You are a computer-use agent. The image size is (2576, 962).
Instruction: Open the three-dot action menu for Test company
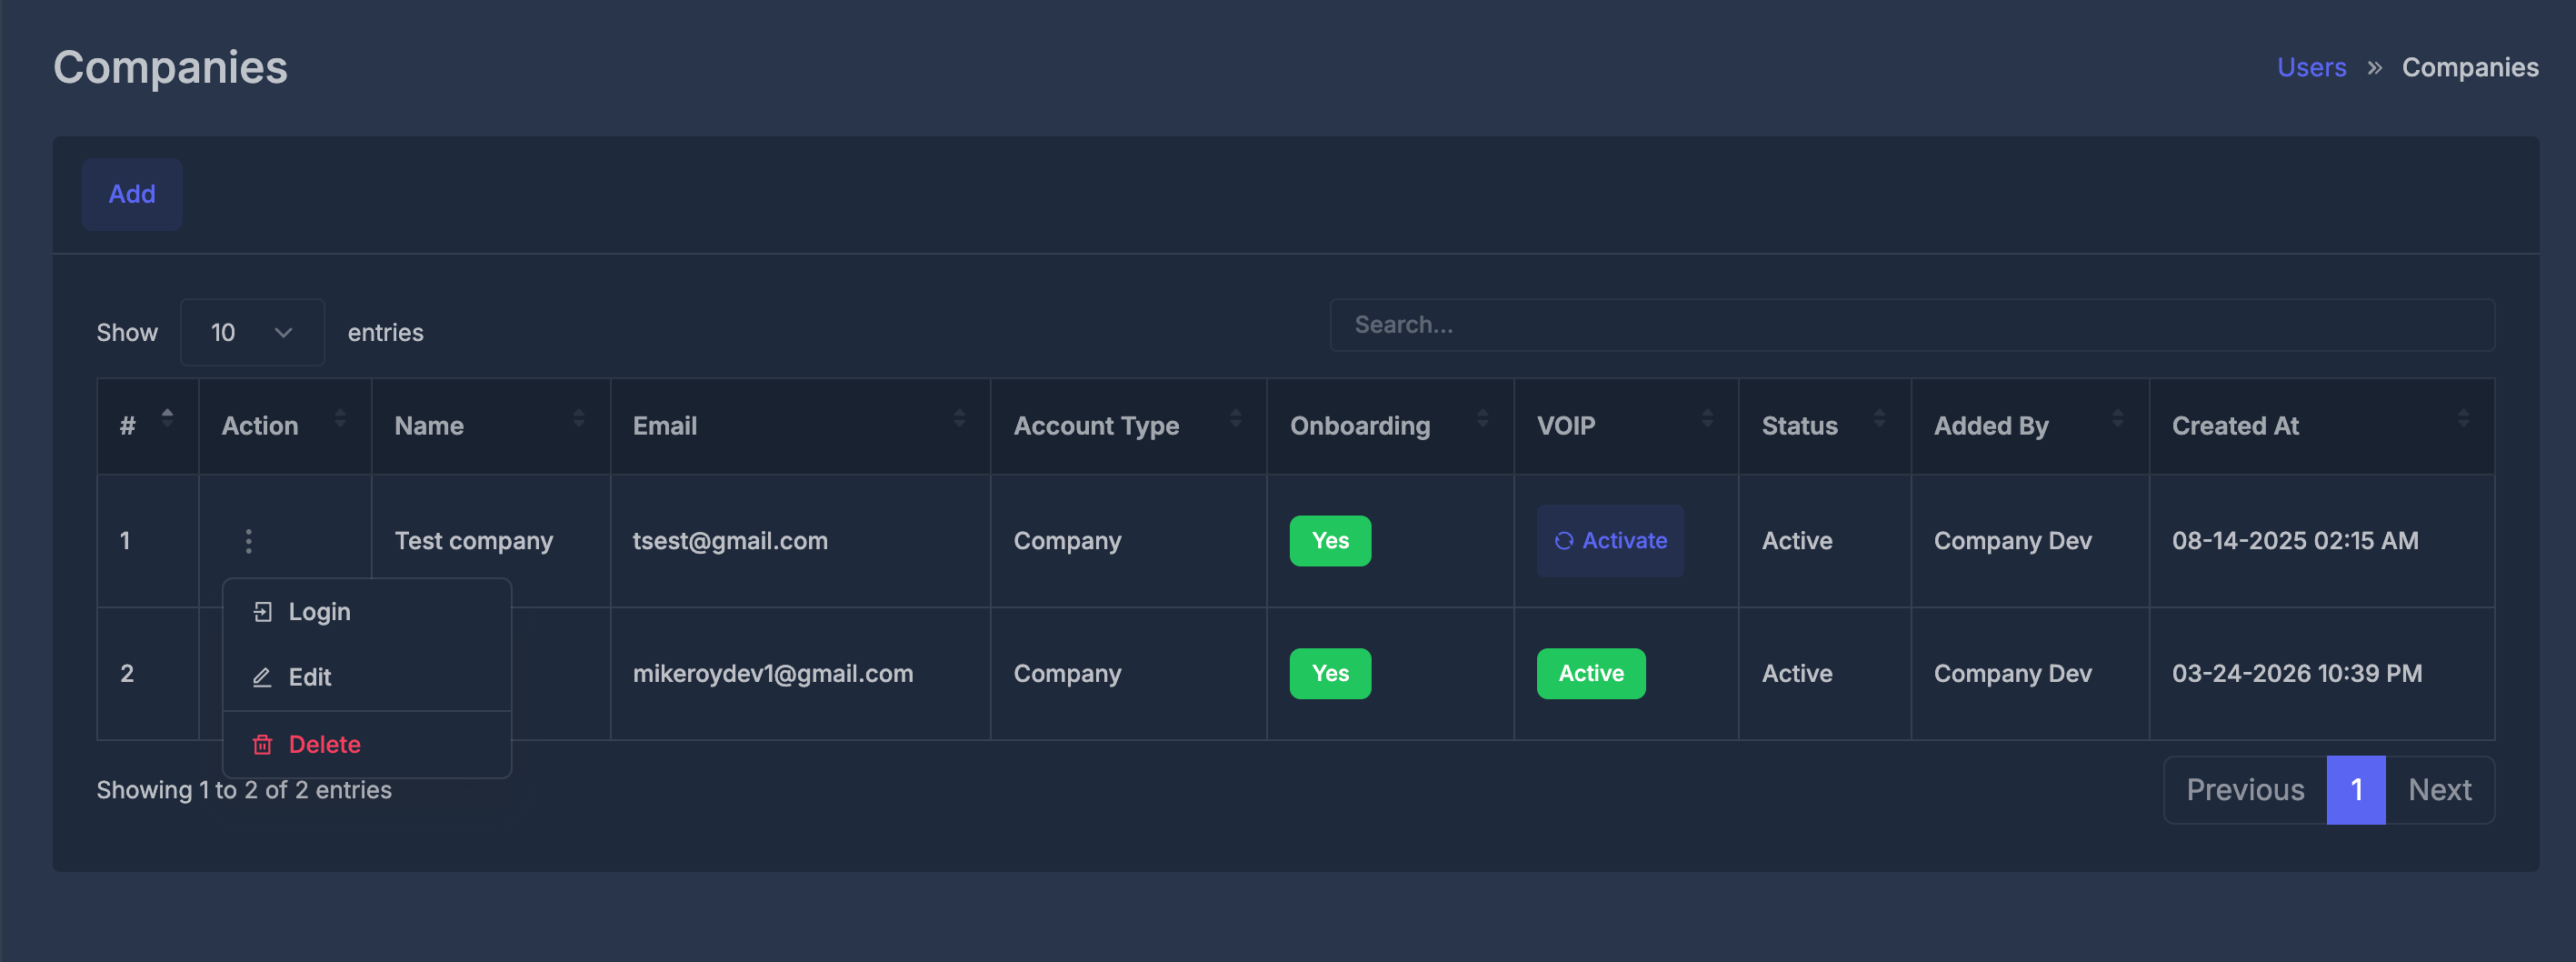coord(248,541)
